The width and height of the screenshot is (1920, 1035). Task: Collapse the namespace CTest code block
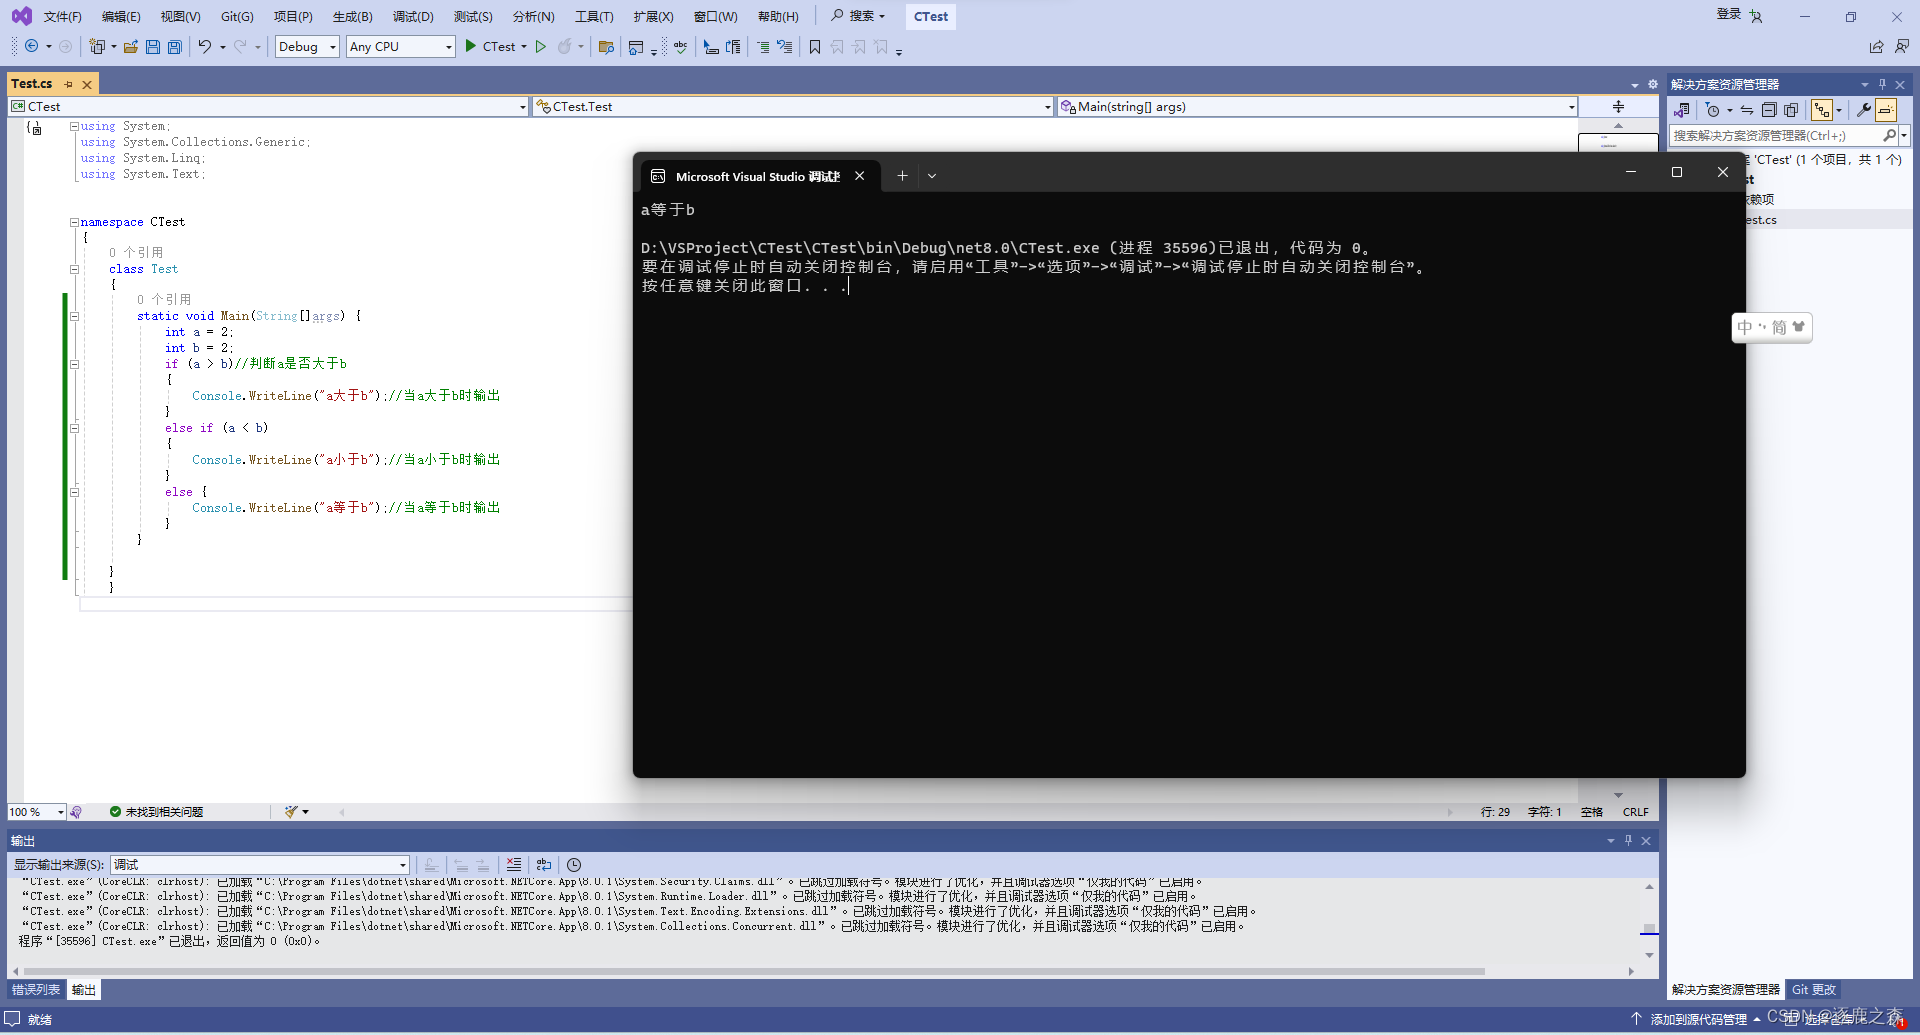pyautogui.click(x=74, y=222)
